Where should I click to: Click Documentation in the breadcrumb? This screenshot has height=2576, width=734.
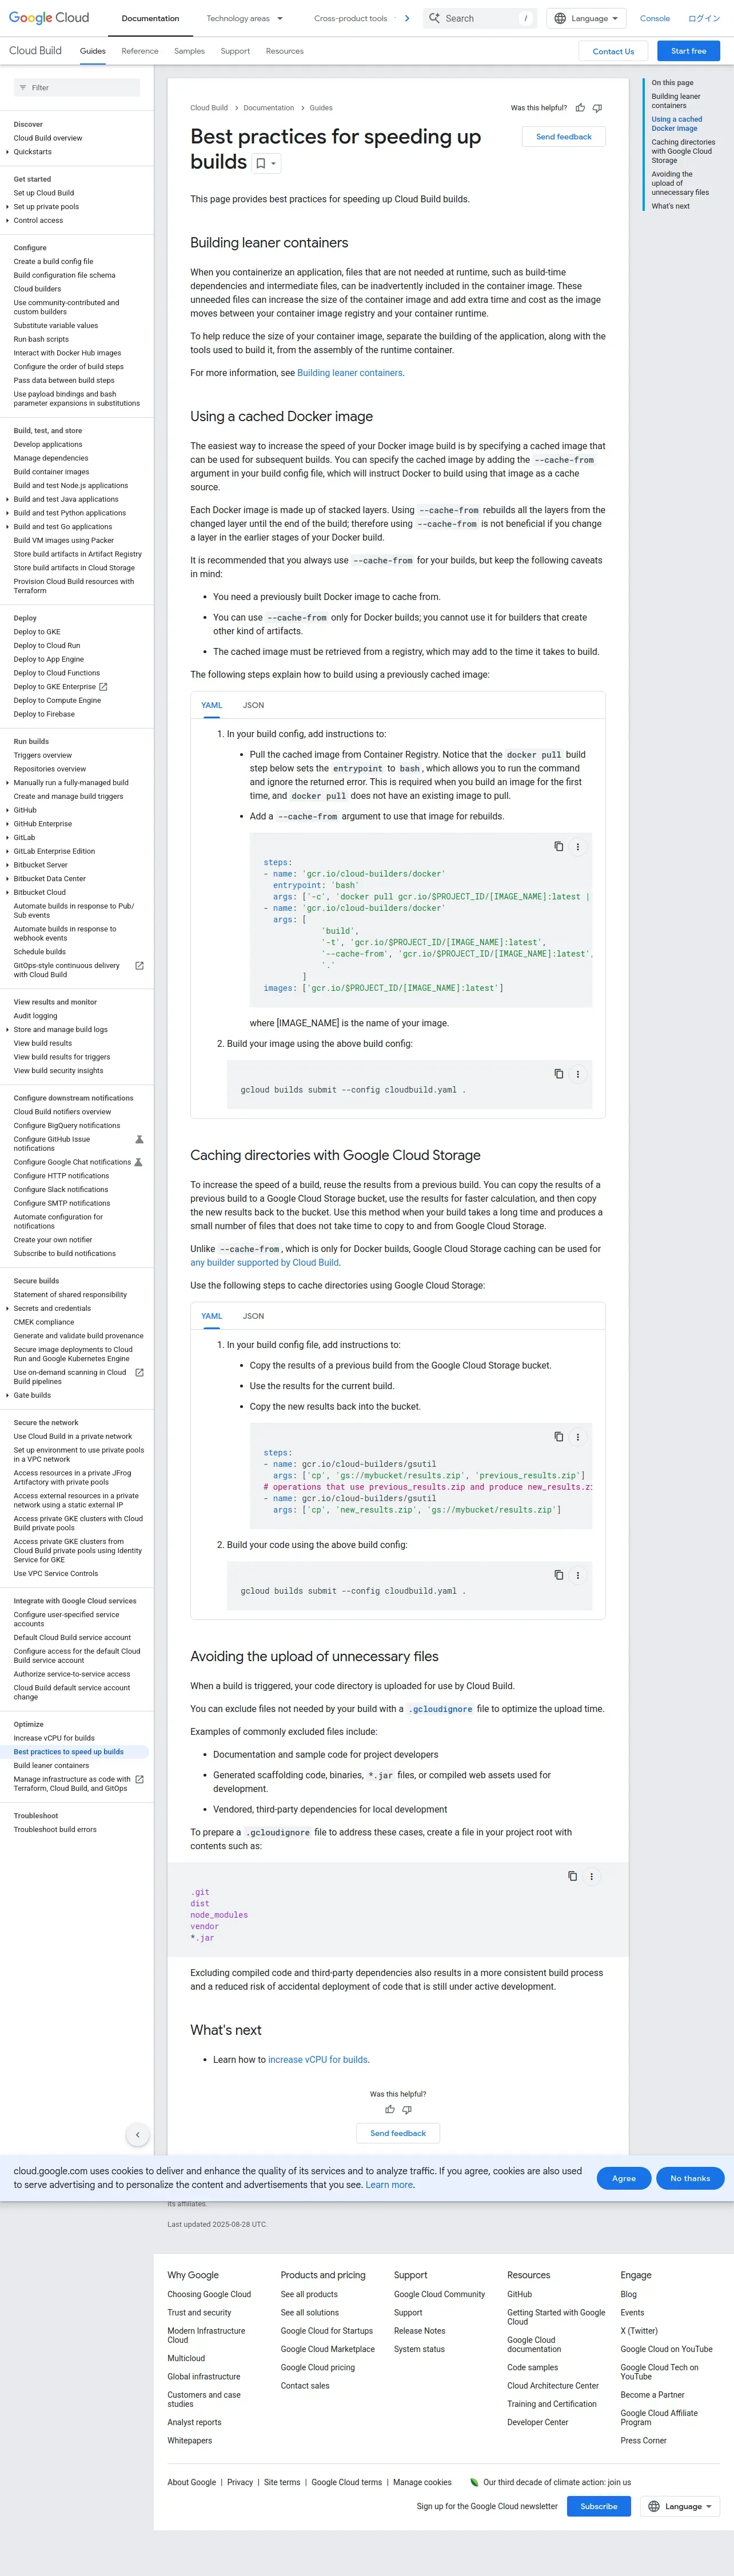pos(269,108)
